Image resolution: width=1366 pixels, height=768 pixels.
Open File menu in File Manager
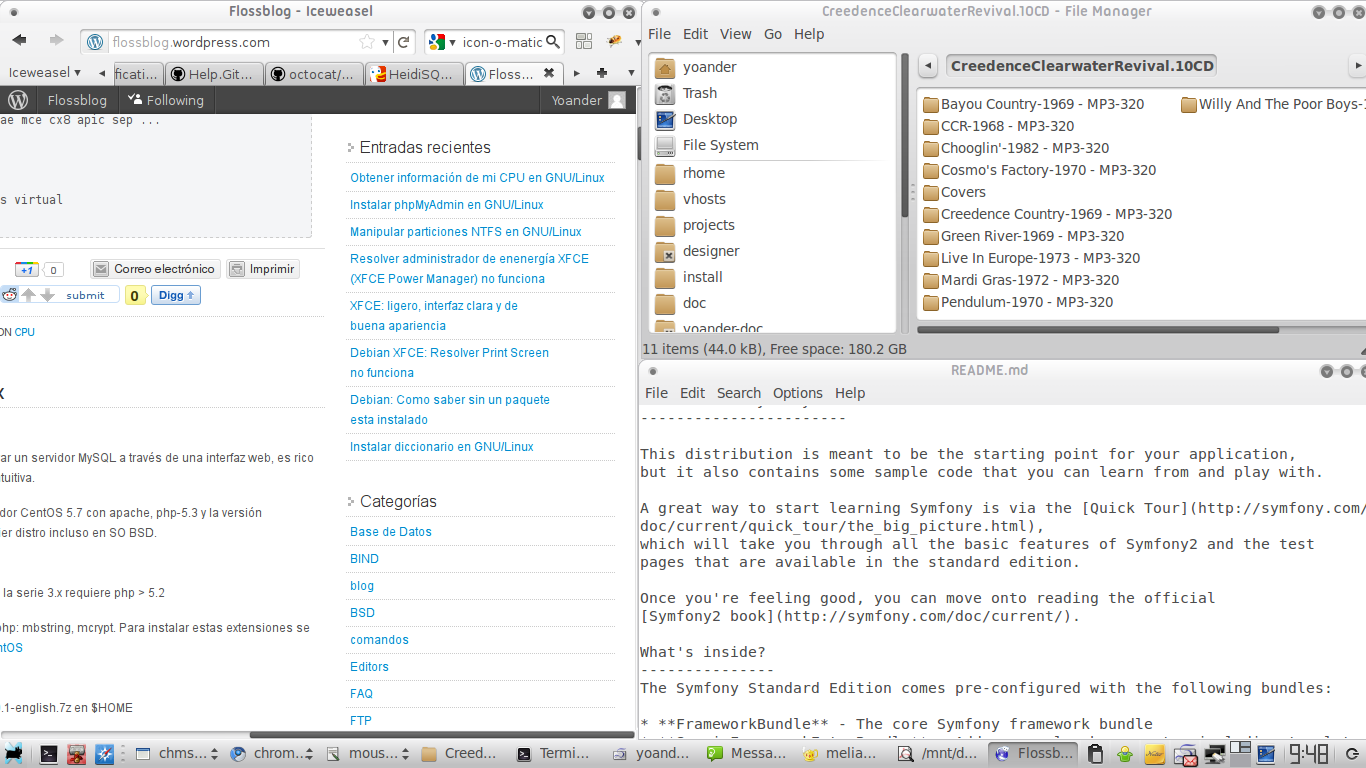pyautogui.click(x=659, y=34)
